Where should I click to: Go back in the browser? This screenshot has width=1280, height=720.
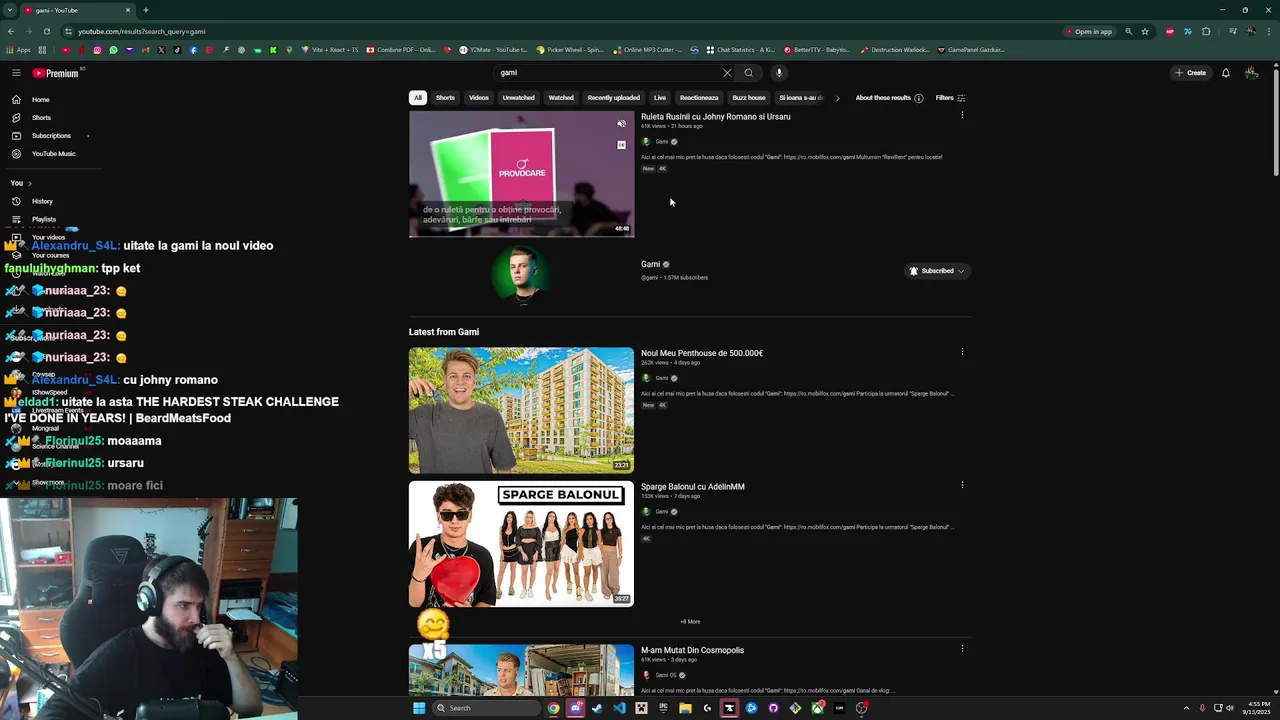pos(11,31)
